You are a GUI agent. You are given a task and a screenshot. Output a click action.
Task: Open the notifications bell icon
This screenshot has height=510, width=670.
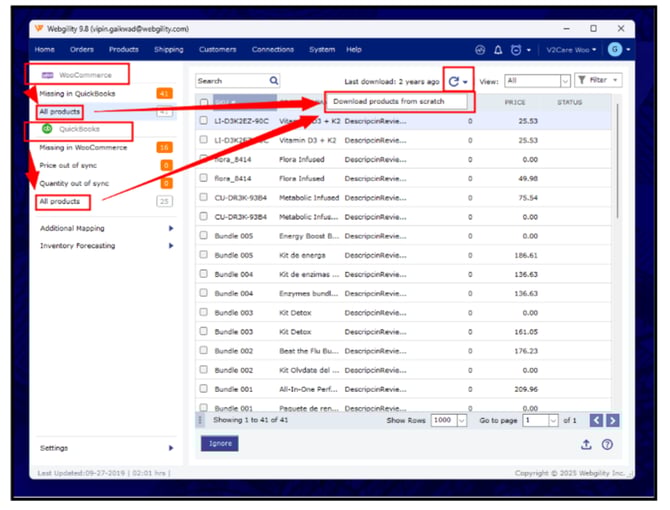pyautogui.click(x=498, y=49)
